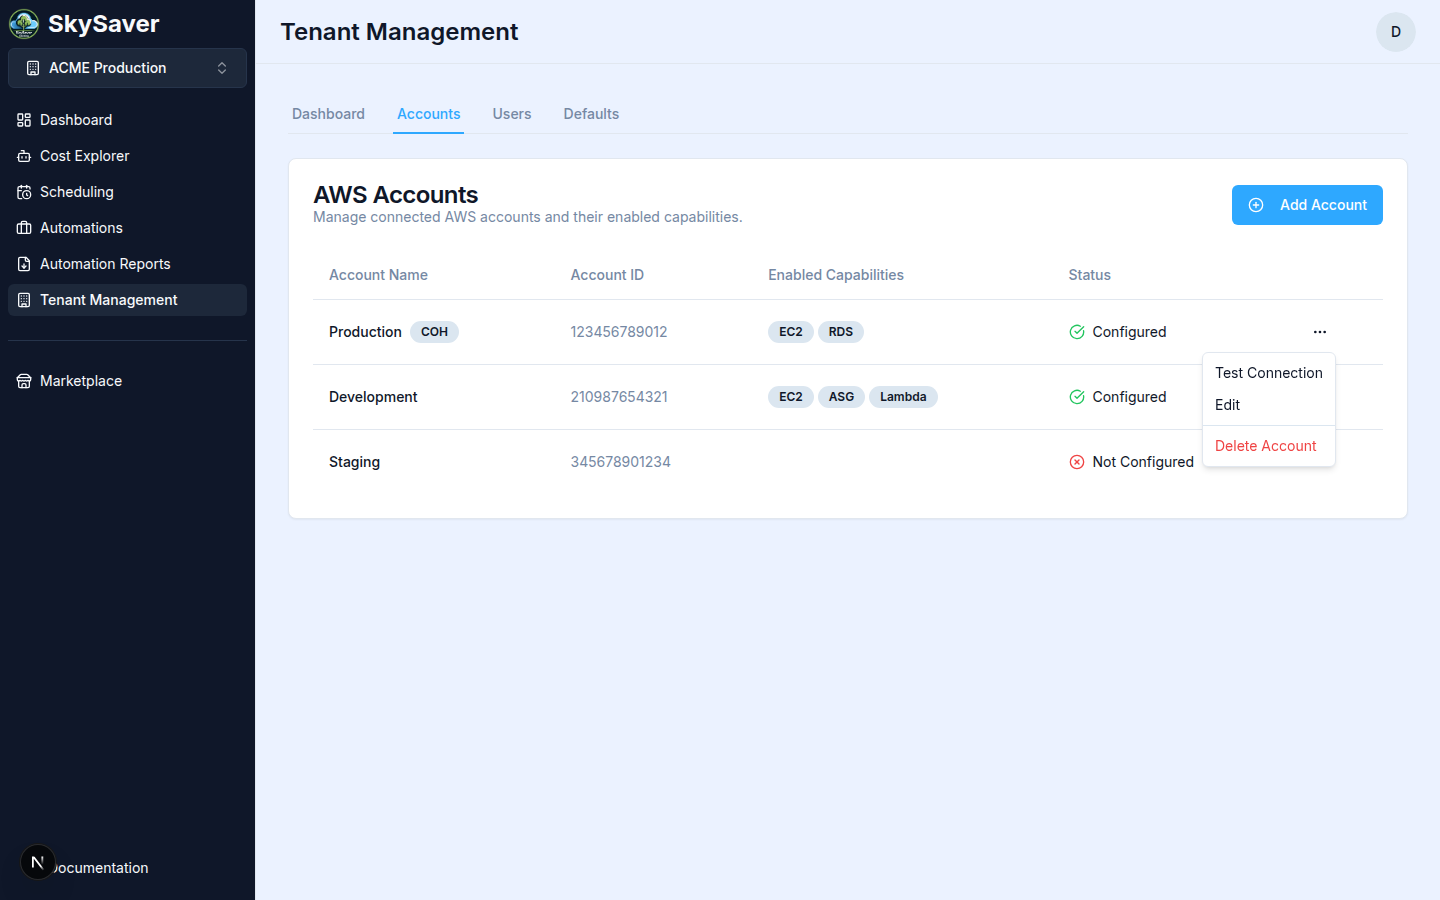Click Configured status text in Development row

[1129, 397]
